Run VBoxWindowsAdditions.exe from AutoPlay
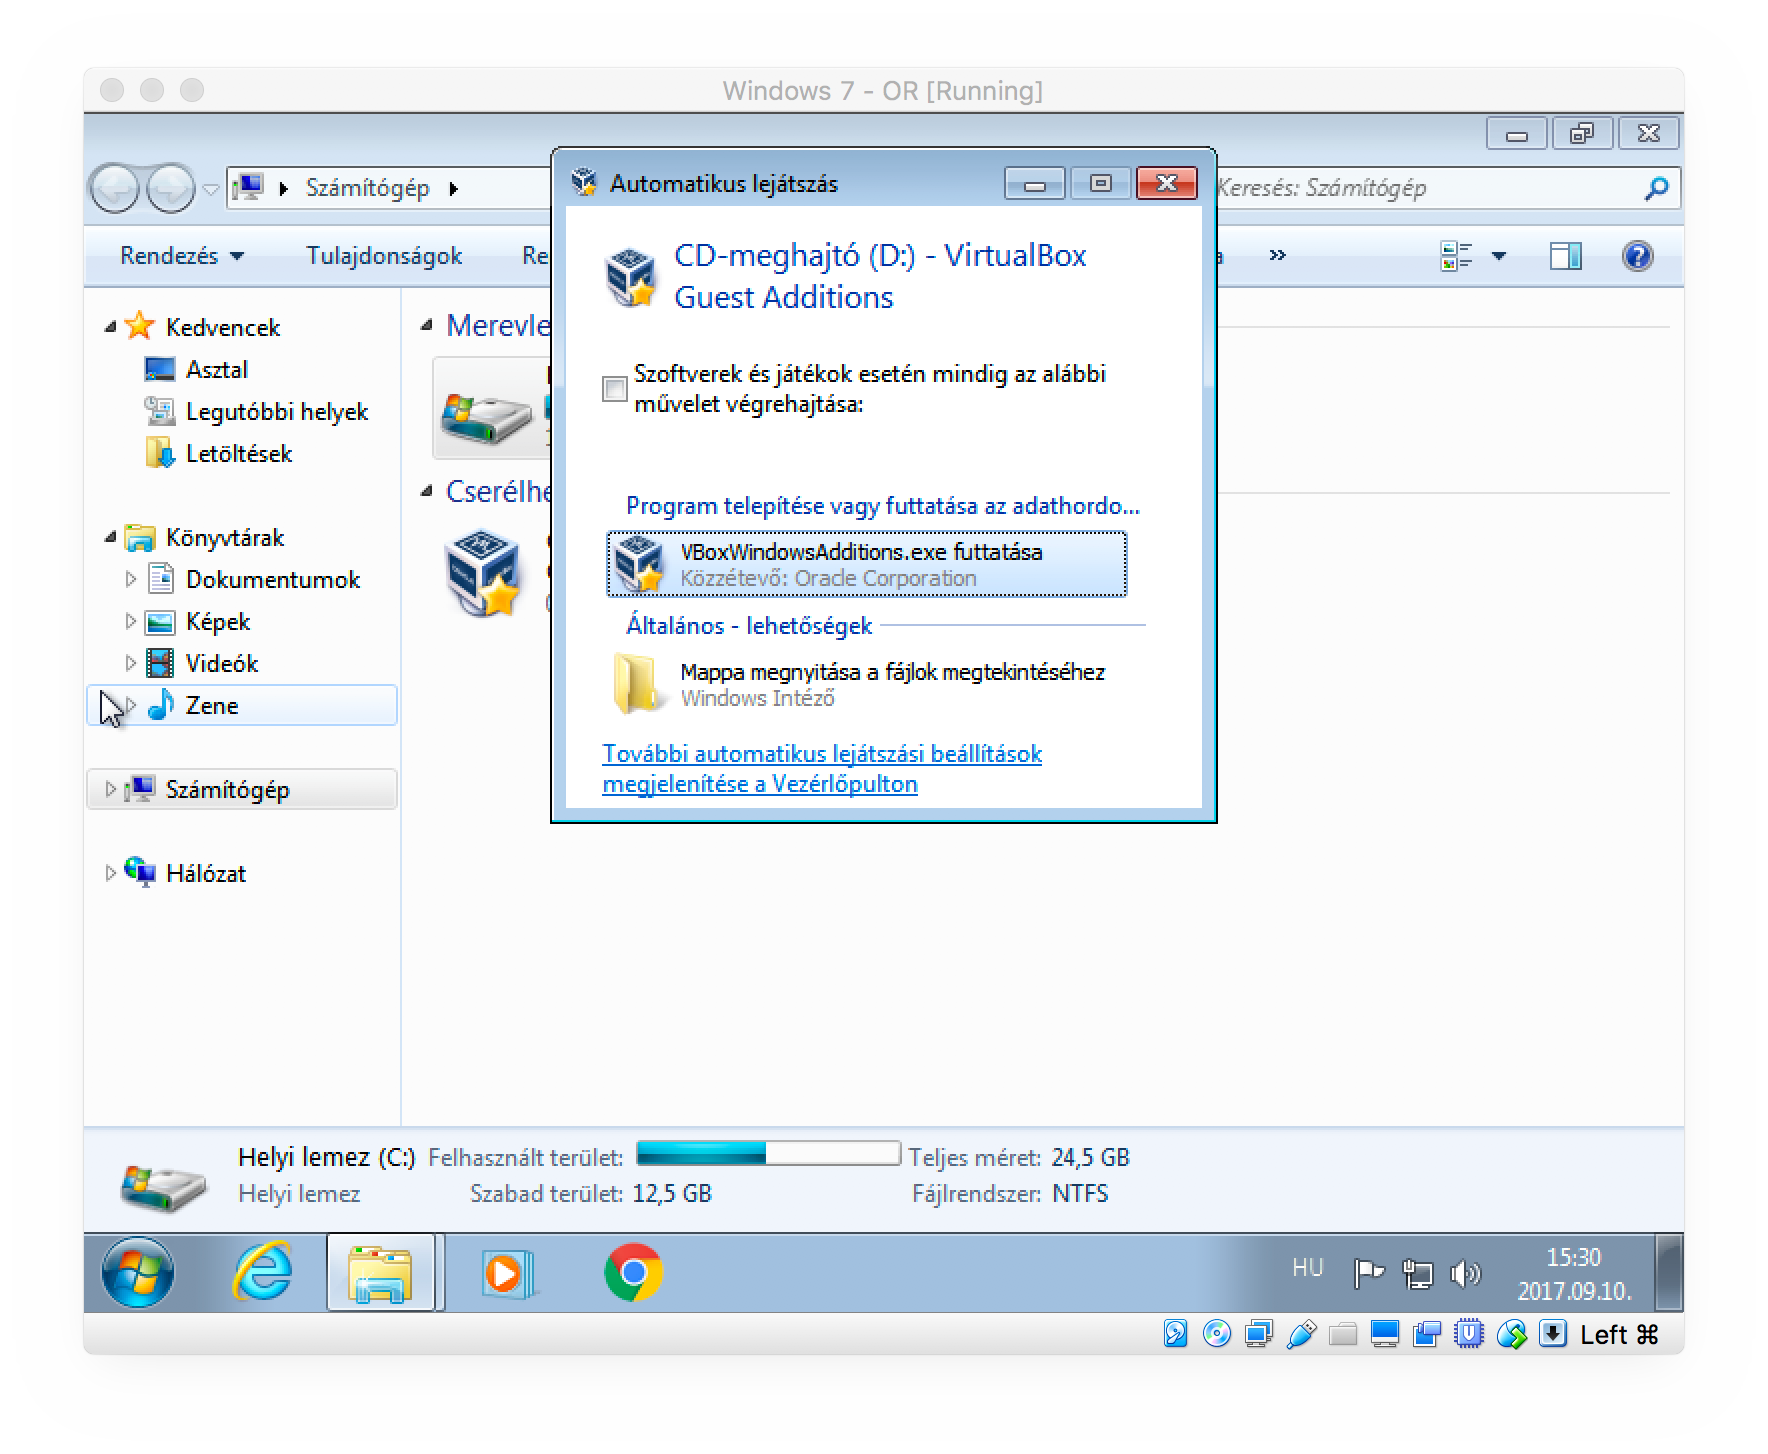The height and width of the screenshot is (1454, 1768). [x=866, y=564]
